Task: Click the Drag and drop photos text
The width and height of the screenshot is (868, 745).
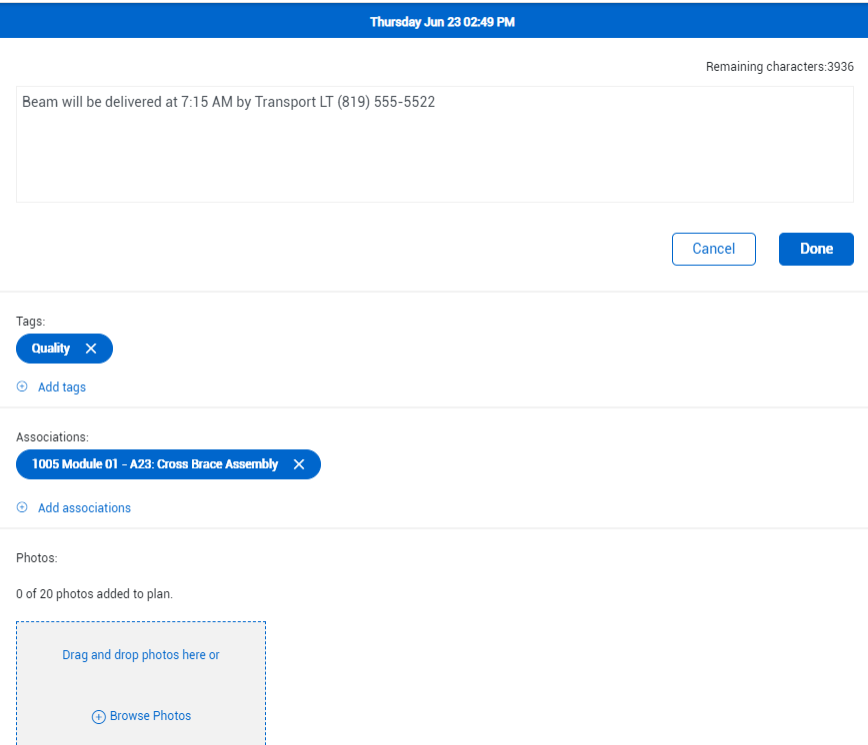Action: (141, 655)
